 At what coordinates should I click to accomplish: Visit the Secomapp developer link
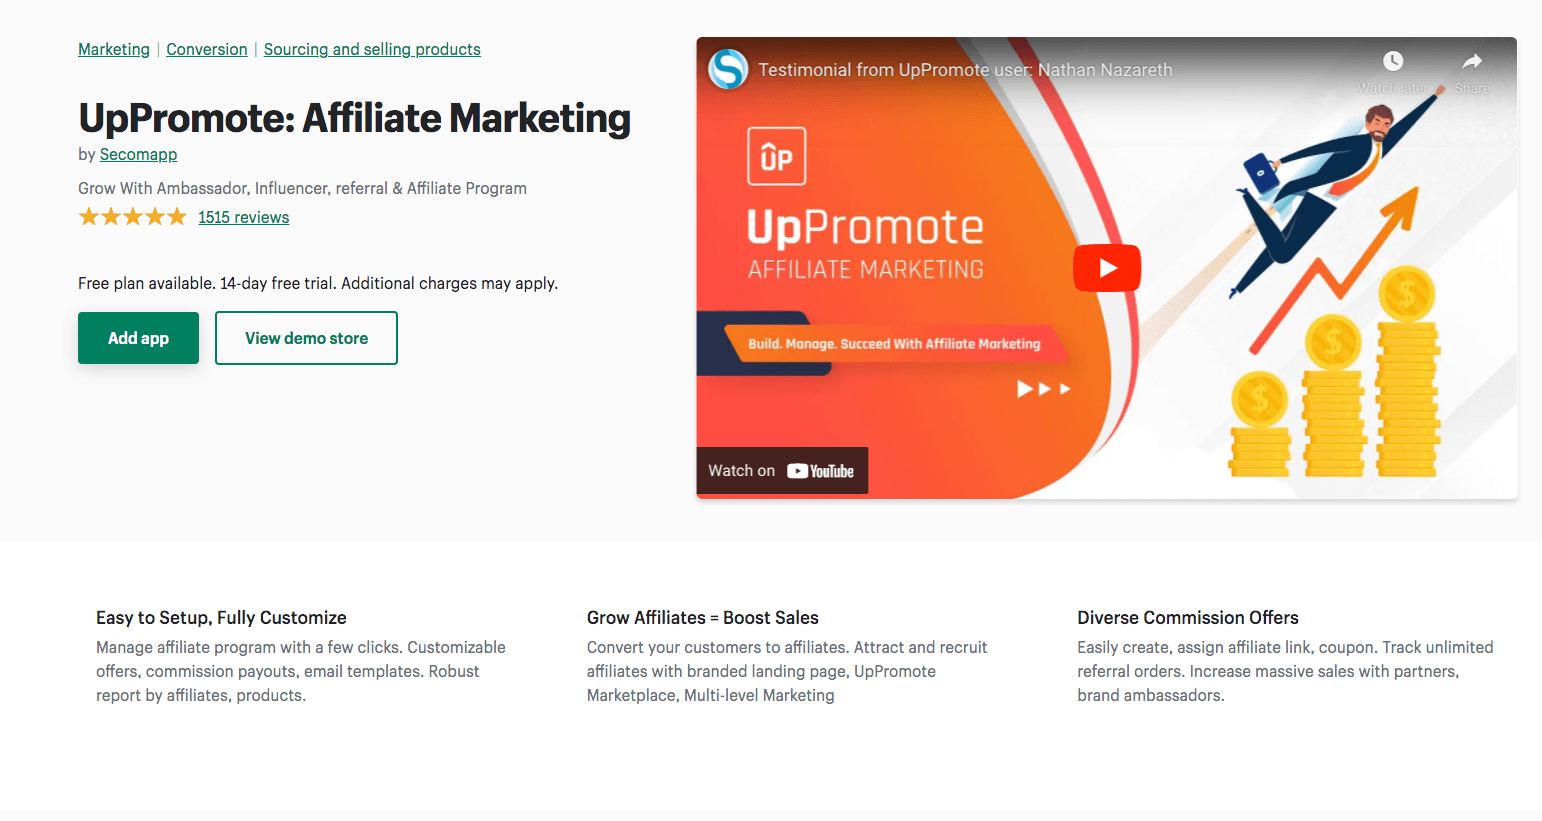(x=138, y=154)
